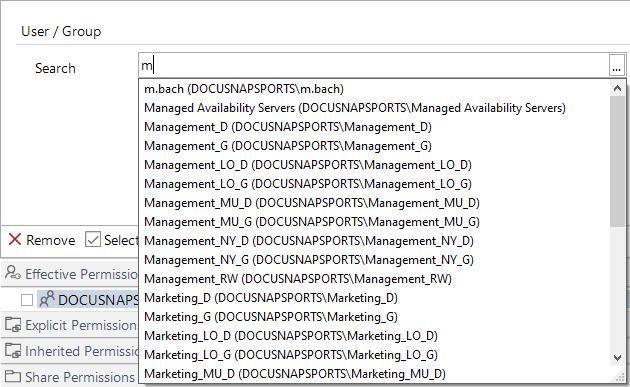Image resolution: width=630 pixels, height=387 pixels.
Task: Click the resize grip of suggestion list
Action: click(x=619, y=376)
